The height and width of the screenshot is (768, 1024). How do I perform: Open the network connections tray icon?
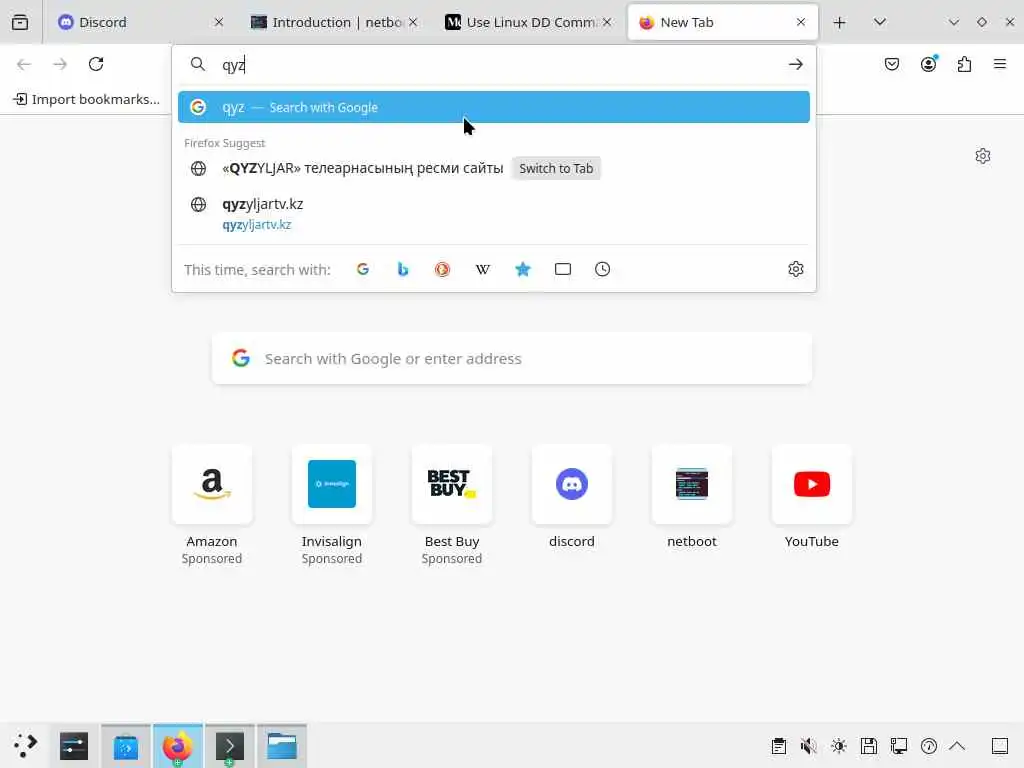[899, 746]
